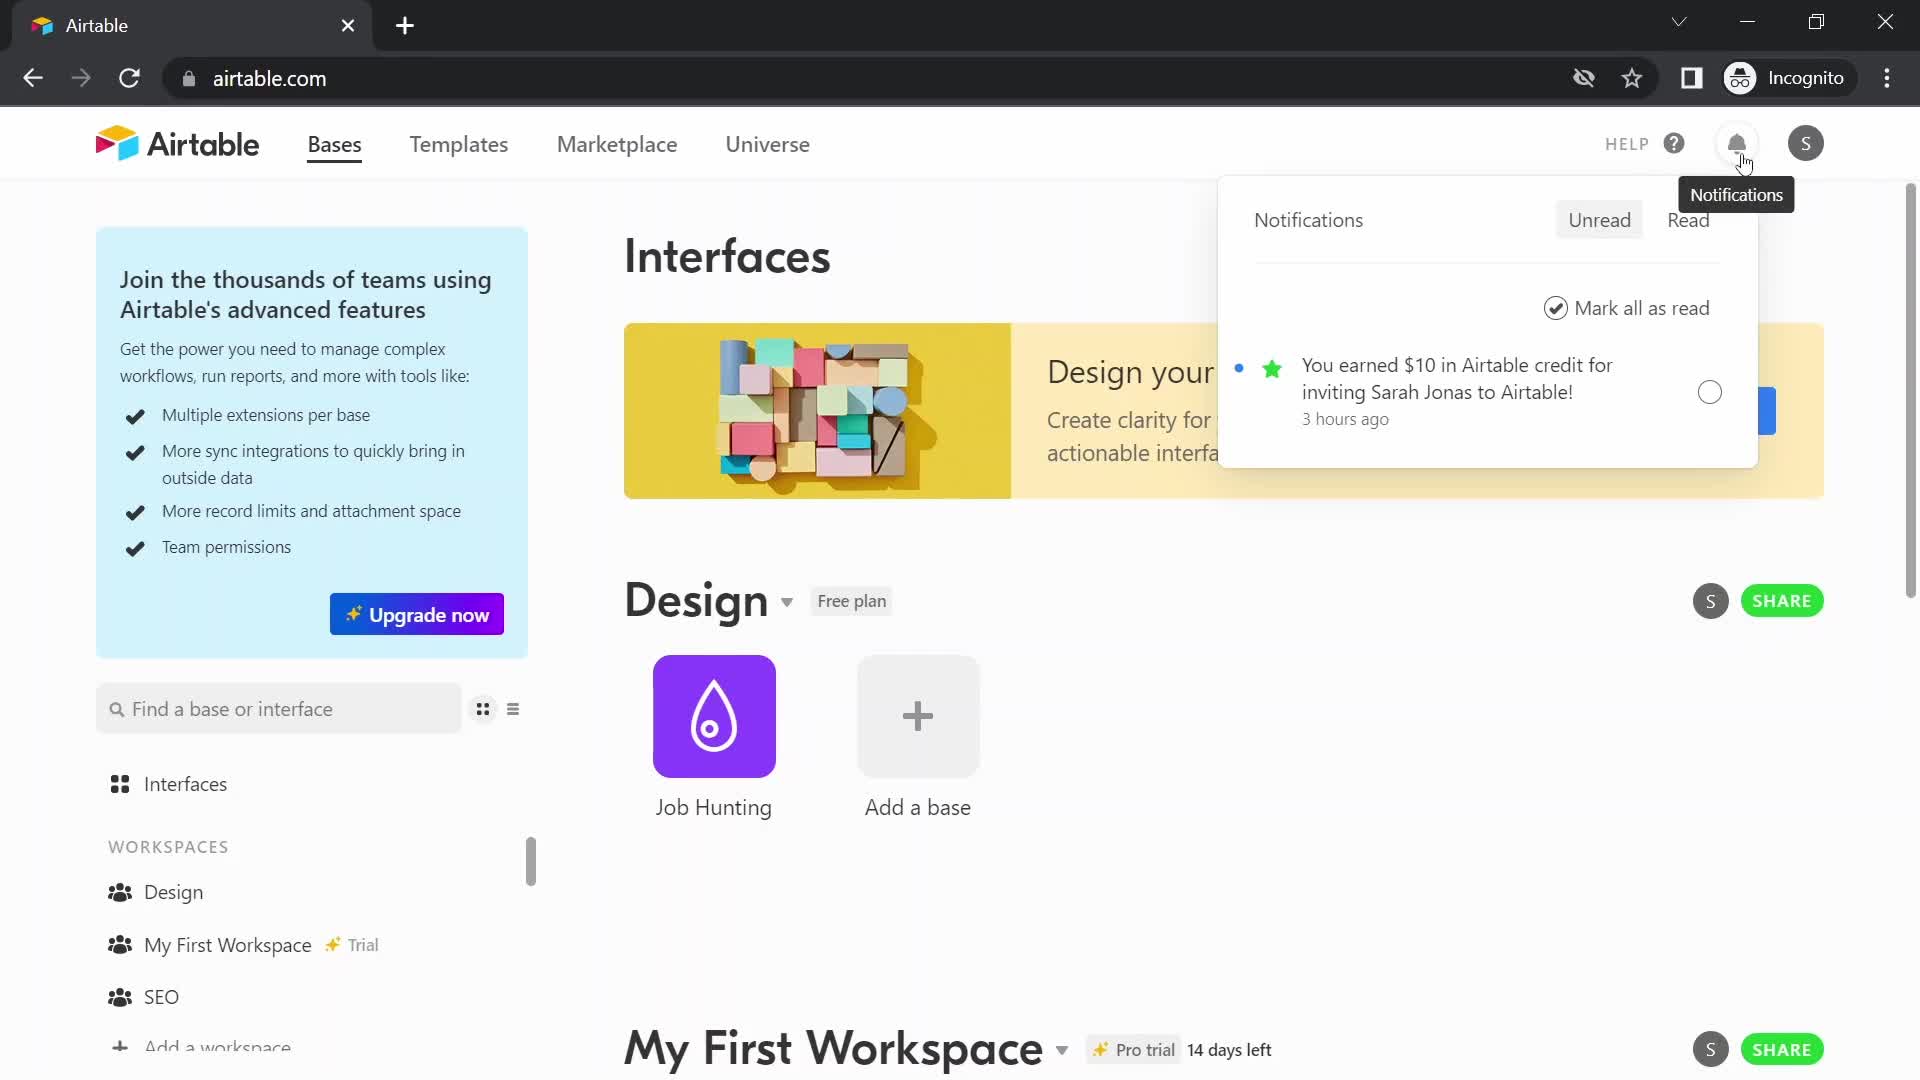Click the SEO workspace icon
The width and height of the screenshot is (1920, 1080).
(120, 997)
